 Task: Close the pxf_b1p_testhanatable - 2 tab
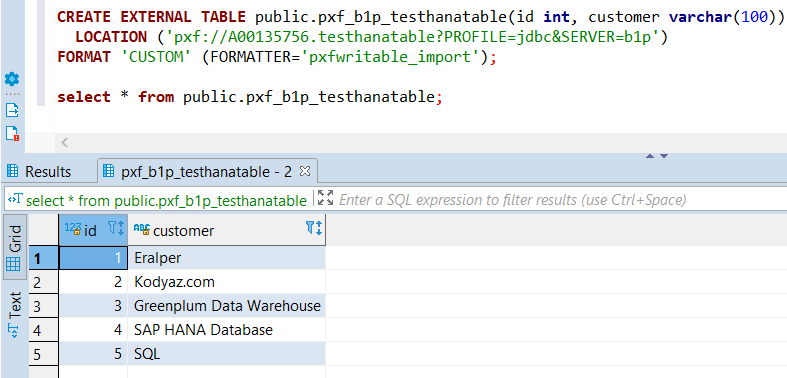pos(304,171)
